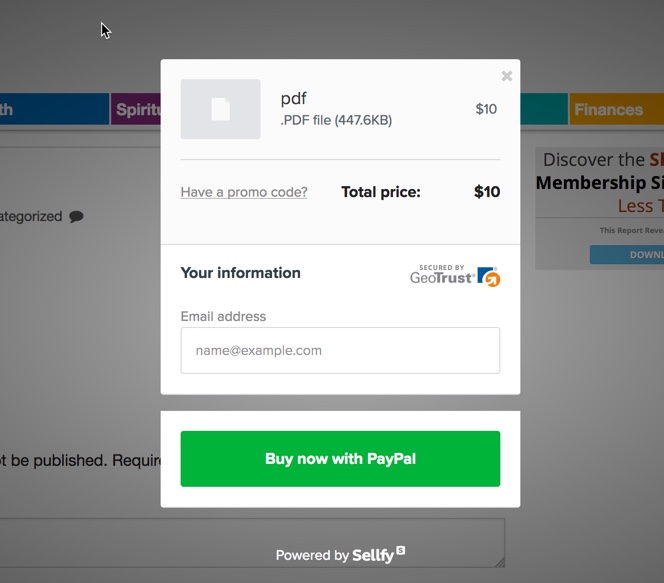The image size is (664, 583).
Task: Open the teal navigation tab
Action: tap(544, 109)
